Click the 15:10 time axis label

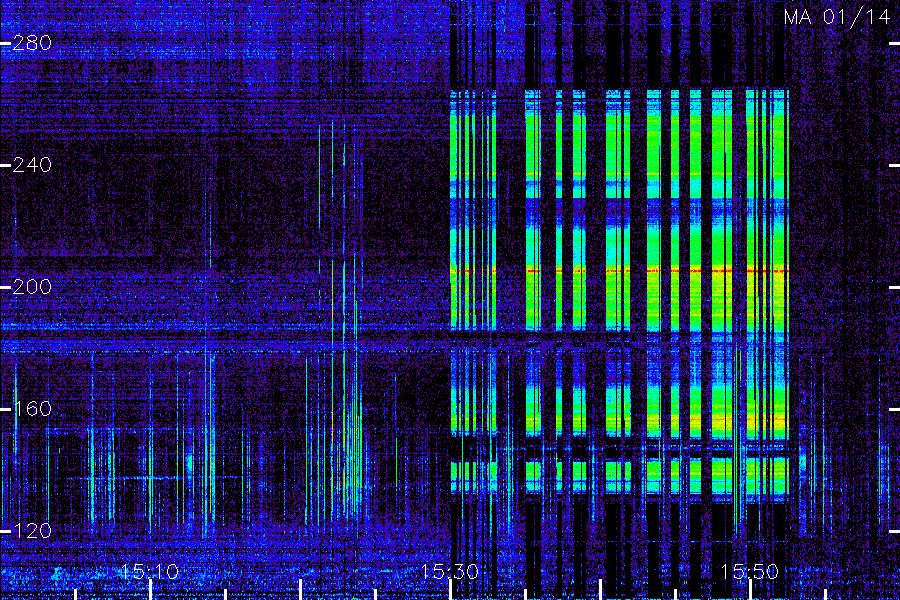pos(150,572)
